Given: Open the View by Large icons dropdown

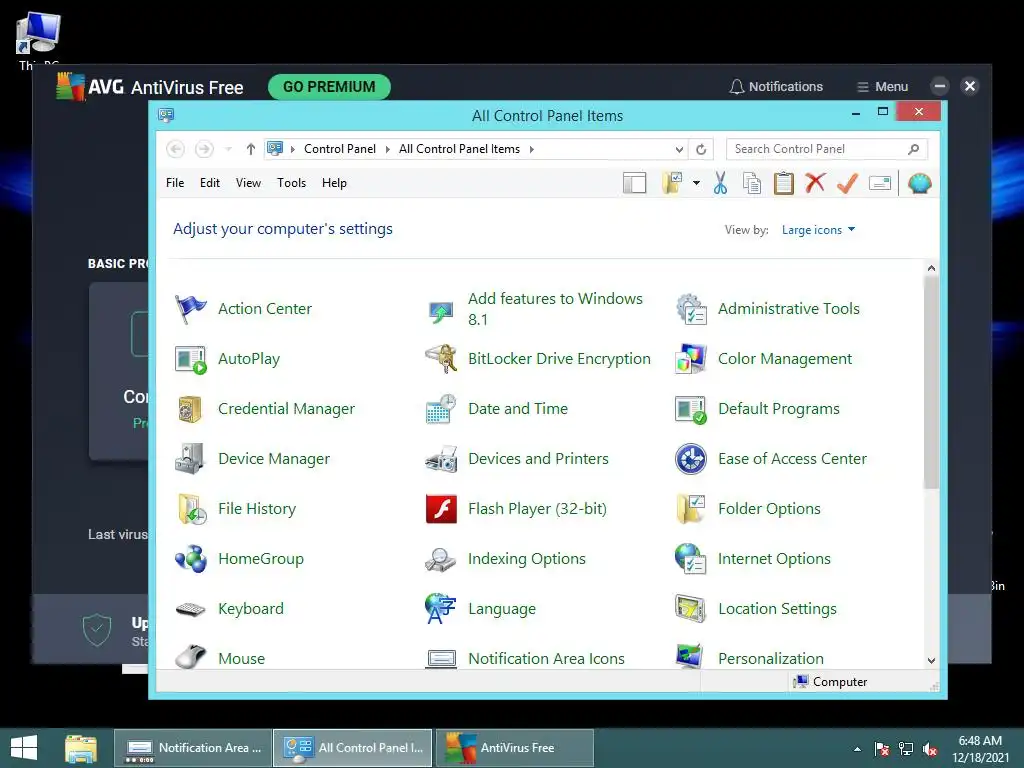Looking at the screenshot, I should 818,230.
